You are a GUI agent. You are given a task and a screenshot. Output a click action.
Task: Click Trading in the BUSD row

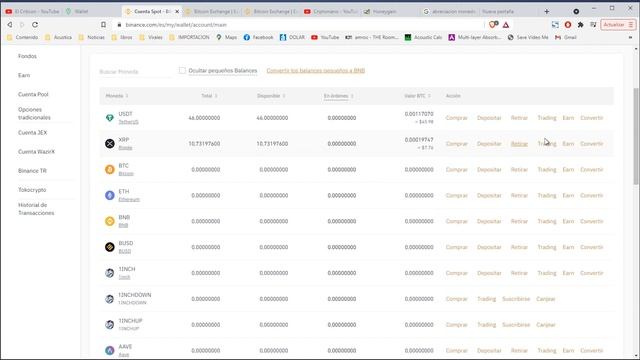547,247
